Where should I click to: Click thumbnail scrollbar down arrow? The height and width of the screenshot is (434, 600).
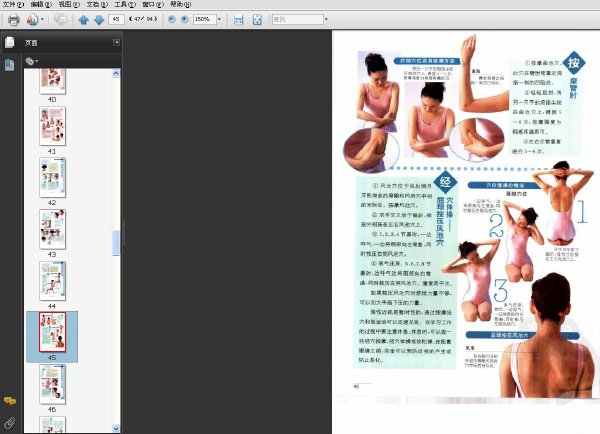(116, 429)
